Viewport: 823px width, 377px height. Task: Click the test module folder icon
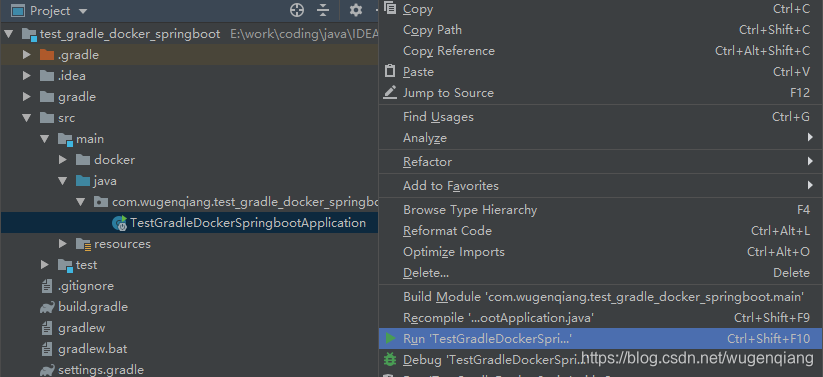coord(65,265)
